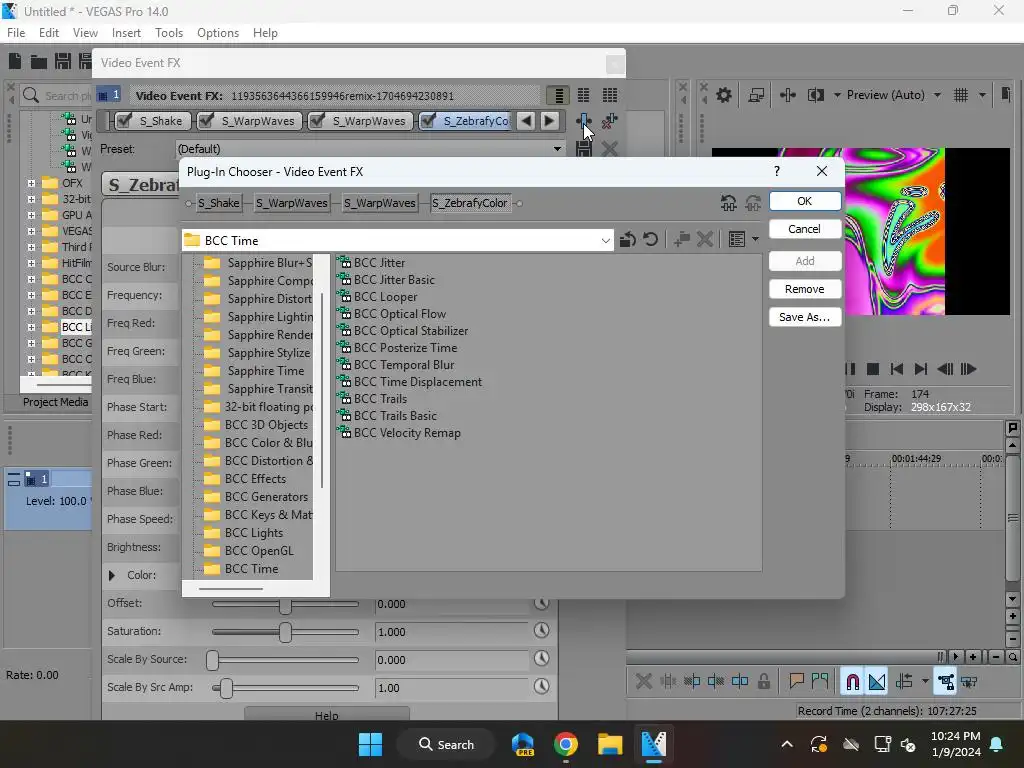Screen dimensions: 1024x768
Task: Click the Scale By Src Amp slider handle
Action: (x=226, y=688)
